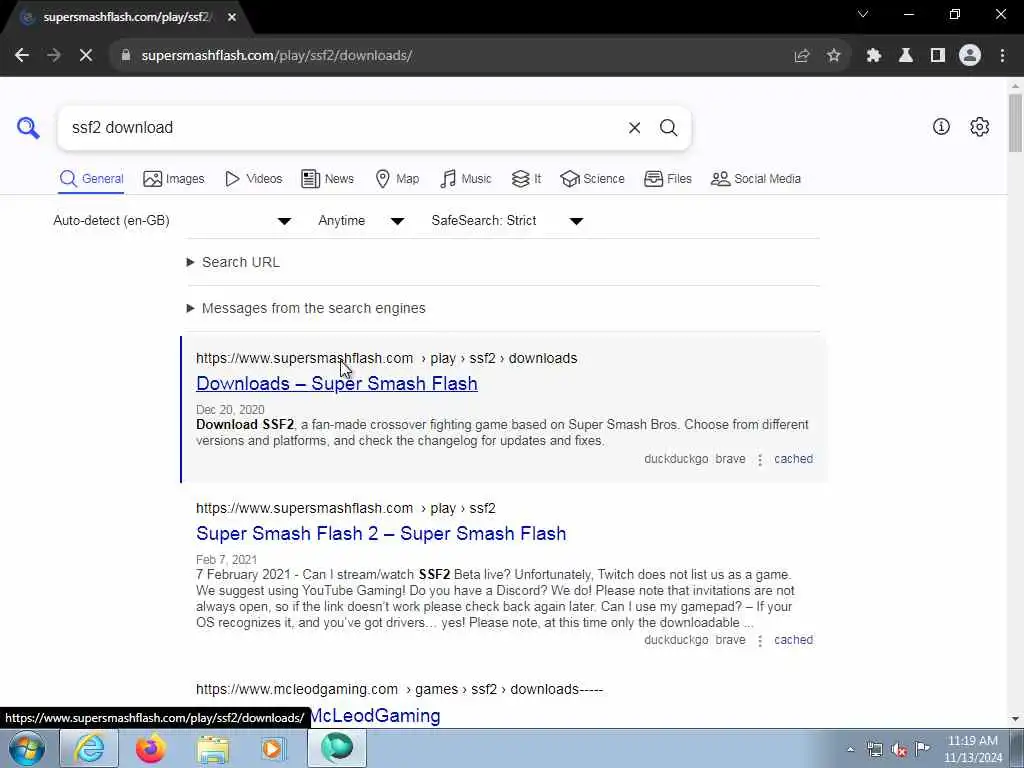
Task: Open three-dot menu on Downloads result
Action: (x=760, y=460)
